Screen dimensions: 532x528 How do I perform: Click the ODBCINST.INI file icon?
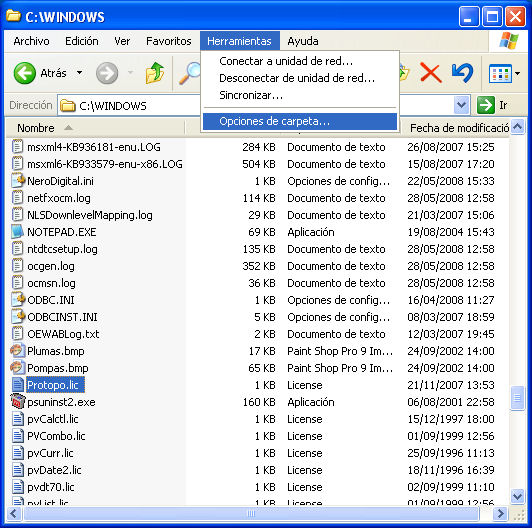click(18, 317)
